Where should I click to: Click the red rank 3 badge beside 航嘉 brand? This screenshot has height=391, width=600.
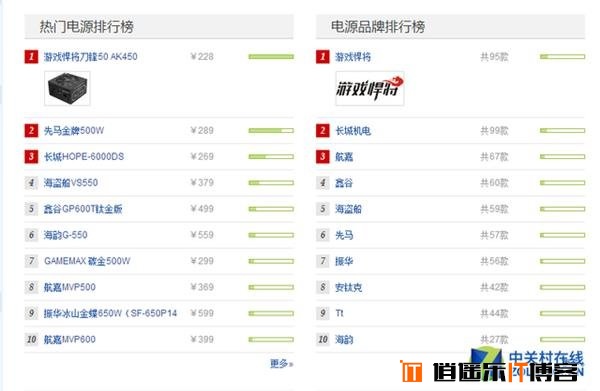[323, 157]
